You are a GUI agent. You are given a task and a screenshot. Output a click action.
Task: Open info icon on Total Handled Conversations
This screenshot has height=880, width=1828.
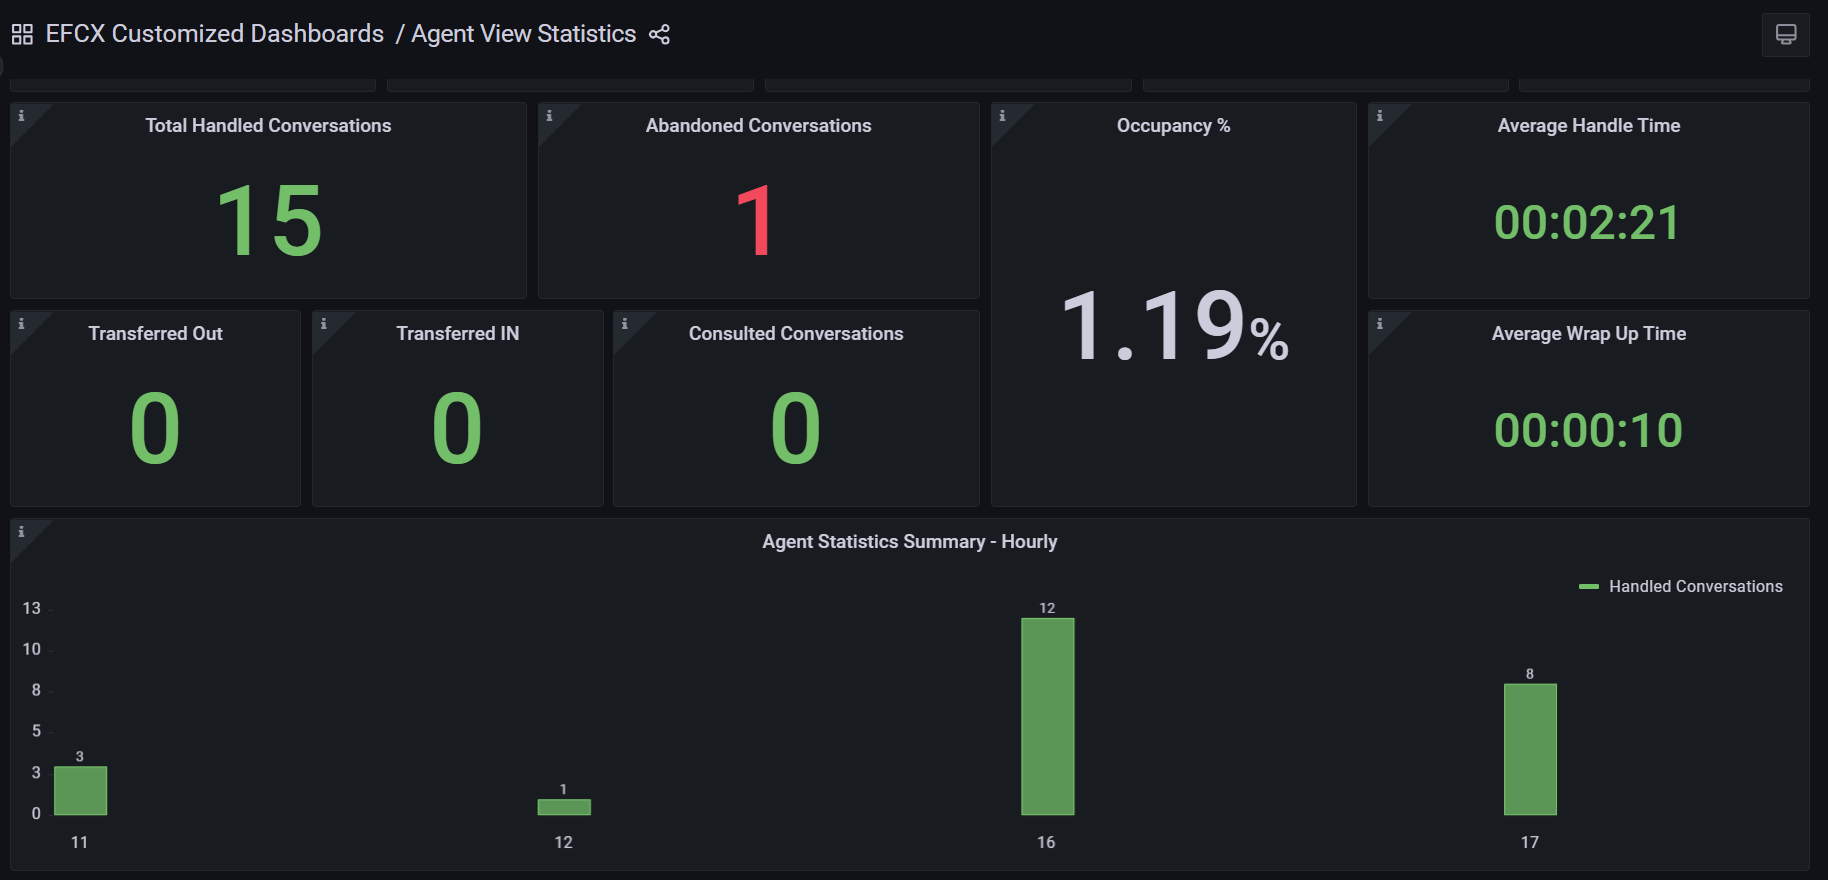point(21,116)
